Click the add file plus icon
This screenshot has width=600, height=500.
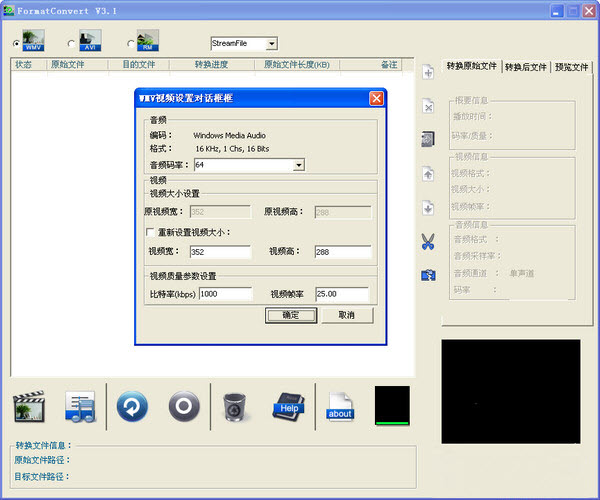coord(428,72)
